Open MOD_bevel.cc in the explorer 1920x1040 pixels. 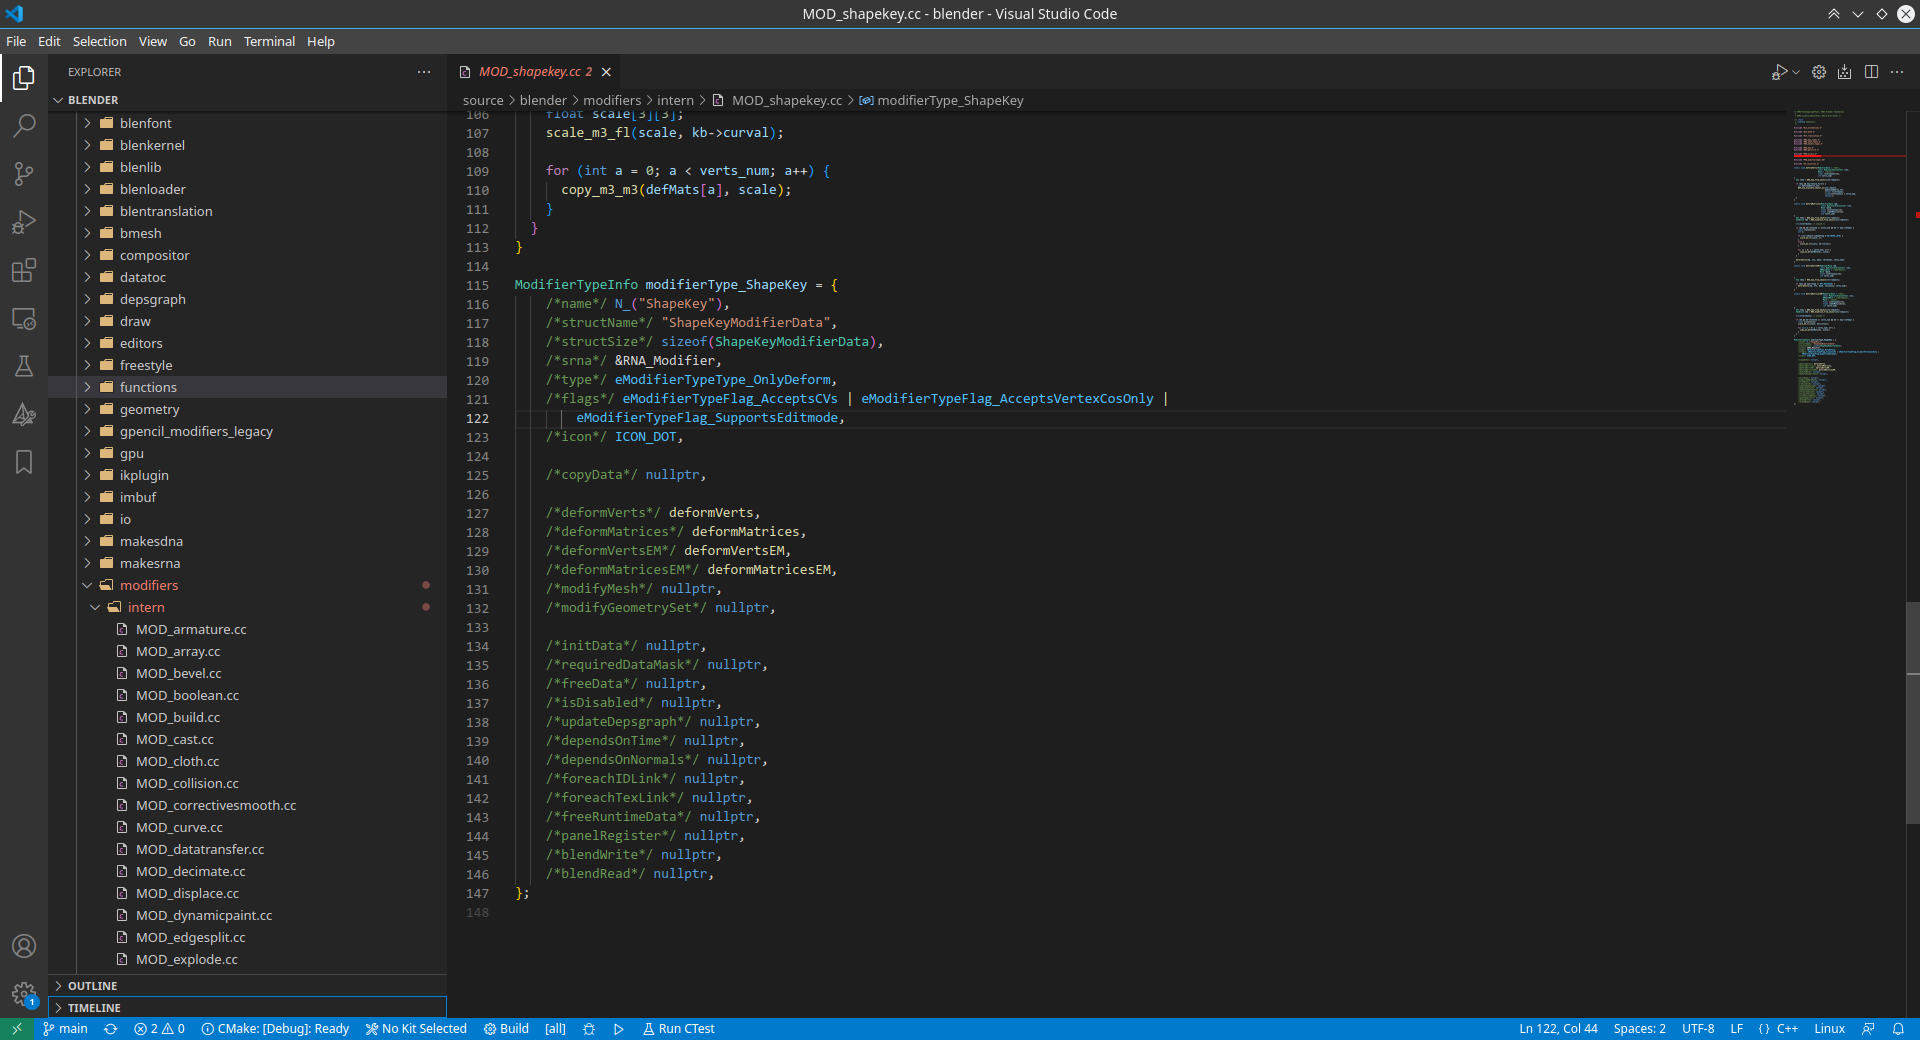click(178, 673)
